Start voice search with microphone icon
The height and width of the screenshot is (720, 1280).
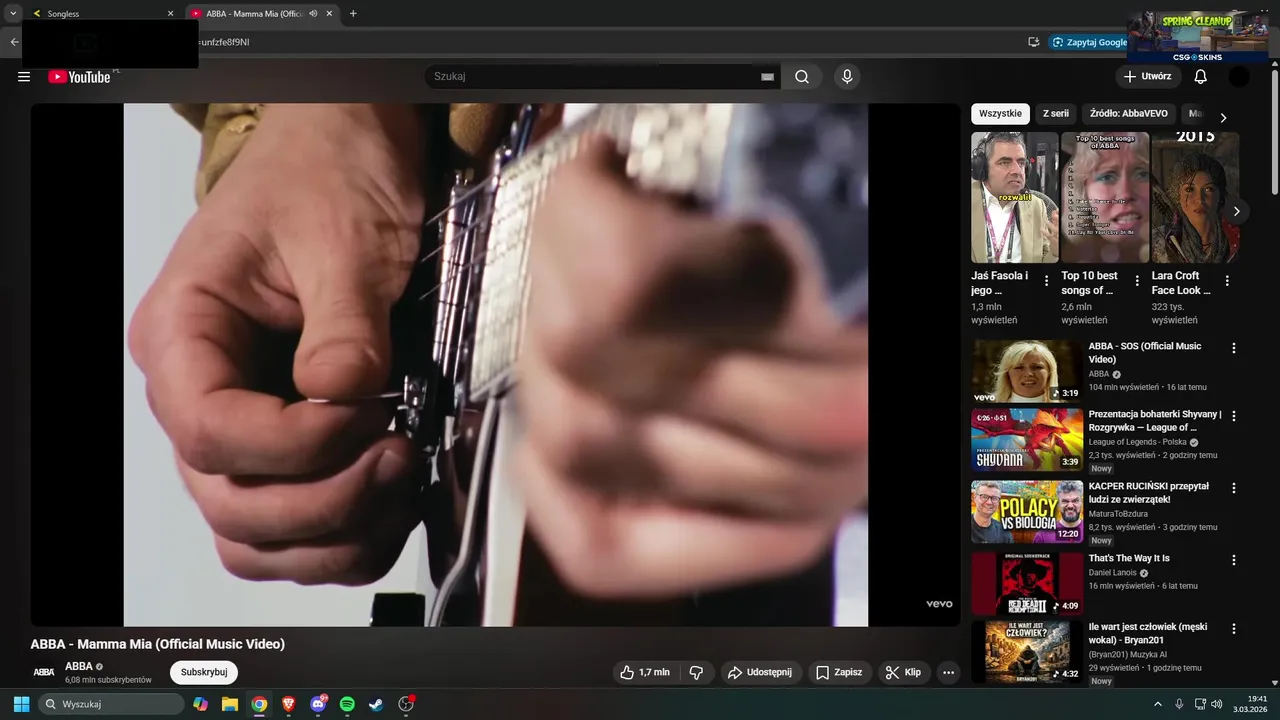click(x=847, y=77)
